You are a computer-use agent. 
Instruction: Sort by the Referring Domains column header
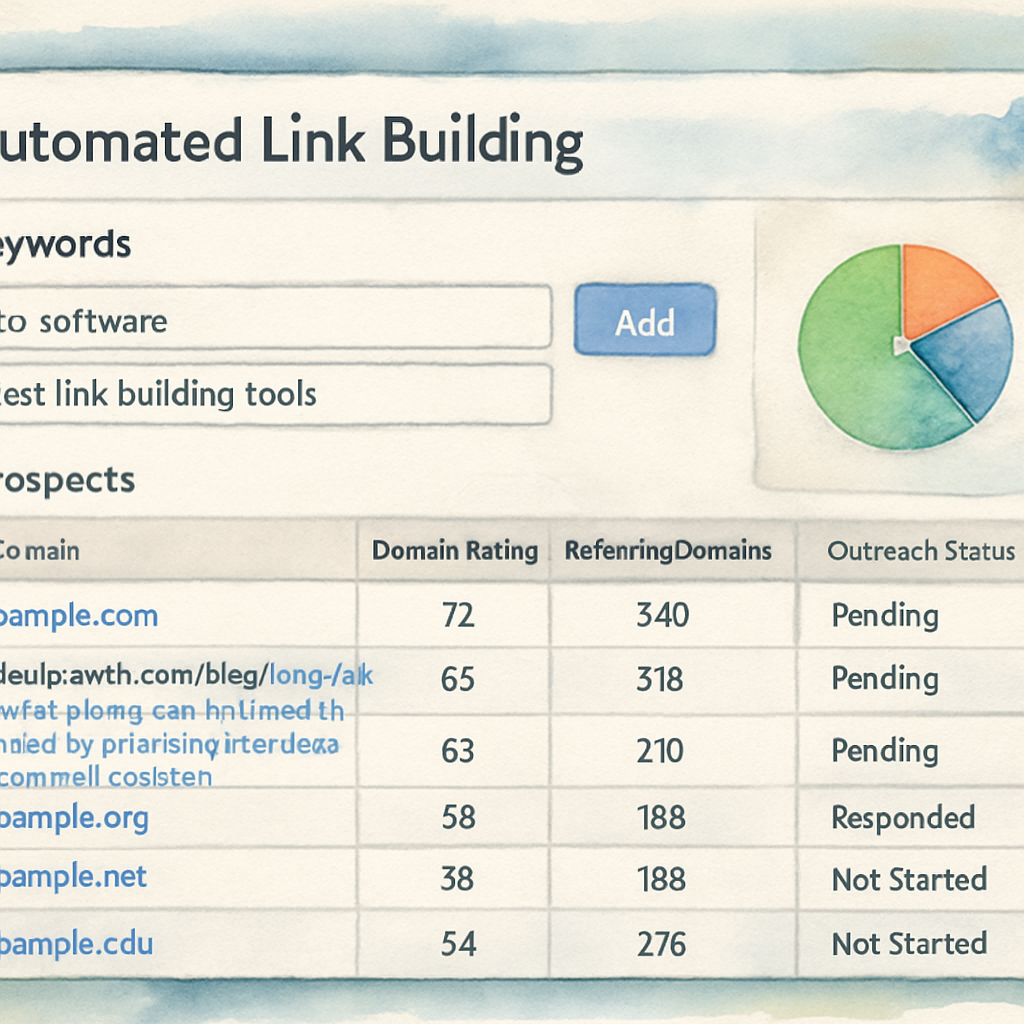click(x=667, y=550)
